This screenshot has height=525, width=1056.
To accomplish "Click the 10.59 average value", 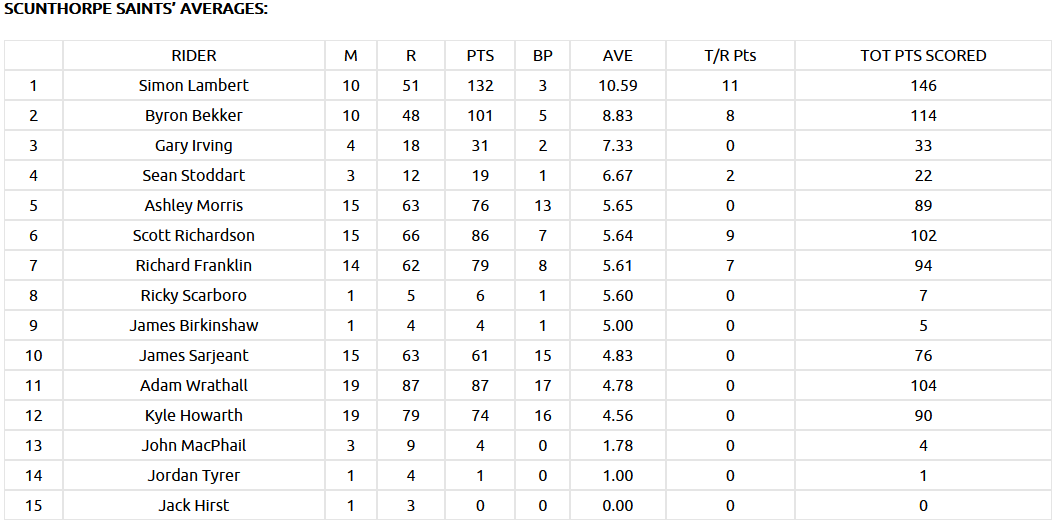I will coord(618,86).
